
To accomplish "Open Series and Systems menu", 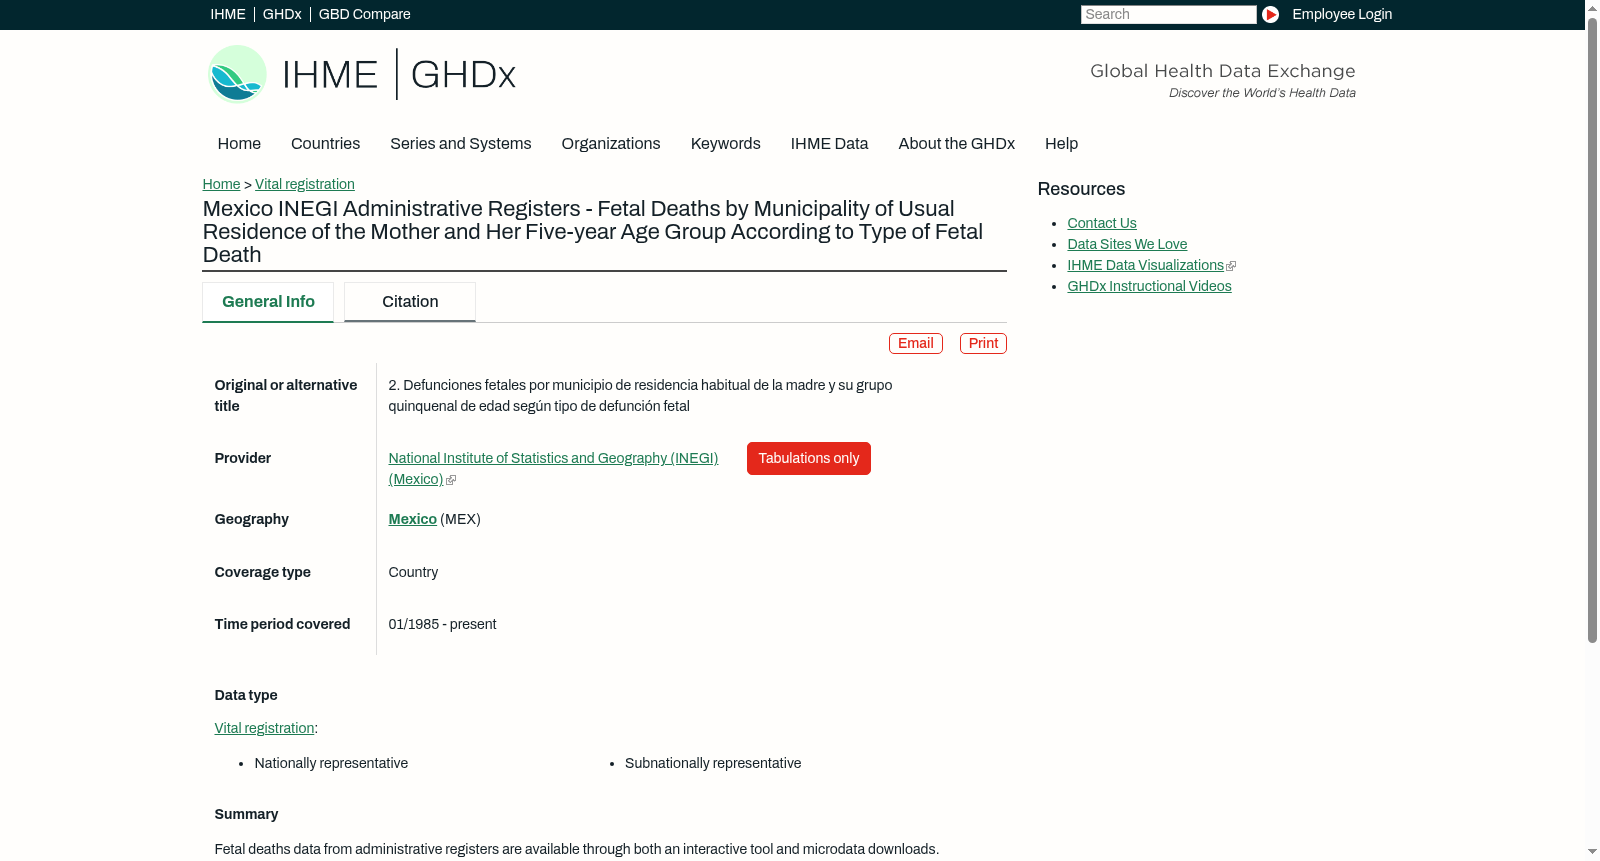I will [461, 144].
